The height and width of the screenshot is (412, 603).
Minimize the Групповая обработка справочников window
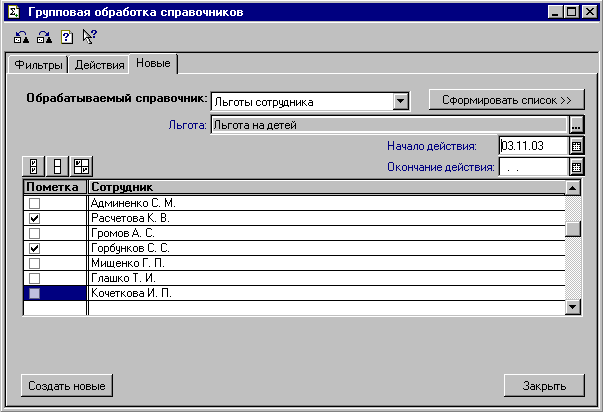pos(555,12)
